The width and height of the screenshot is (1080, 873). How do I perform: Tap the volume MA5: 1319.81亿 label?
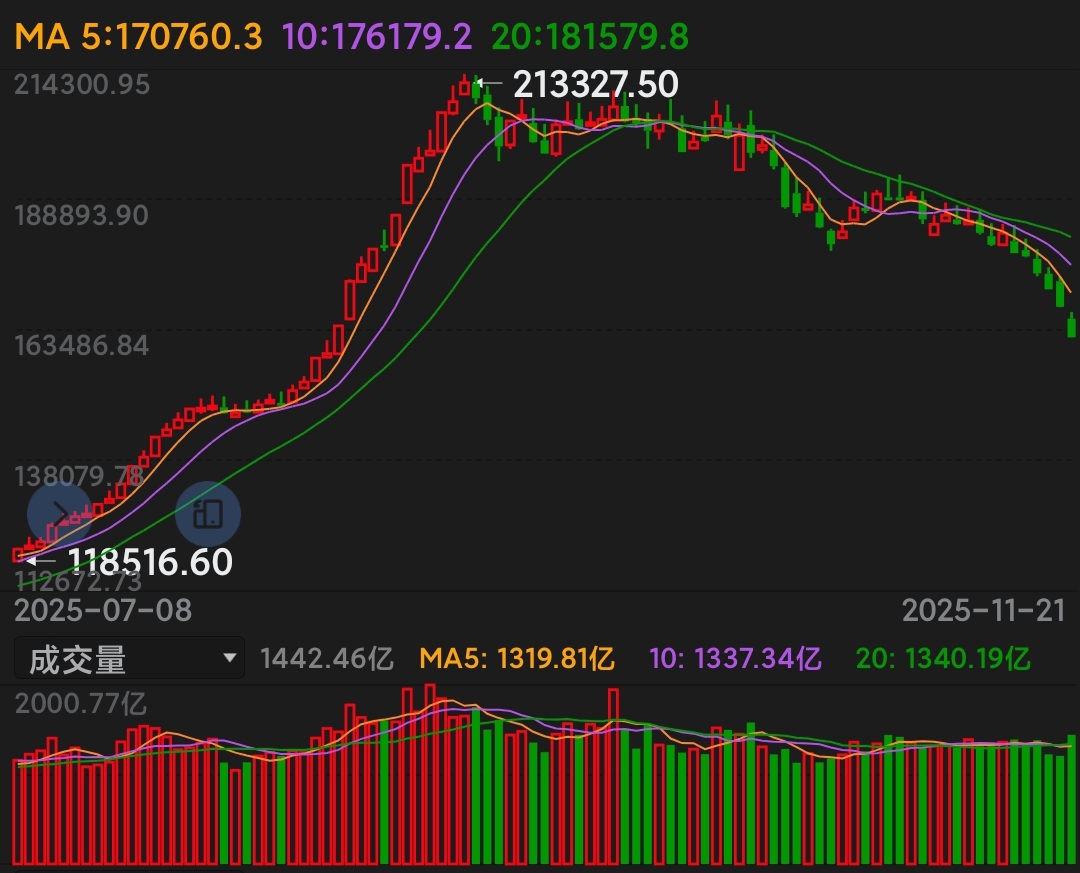[517, 659]
